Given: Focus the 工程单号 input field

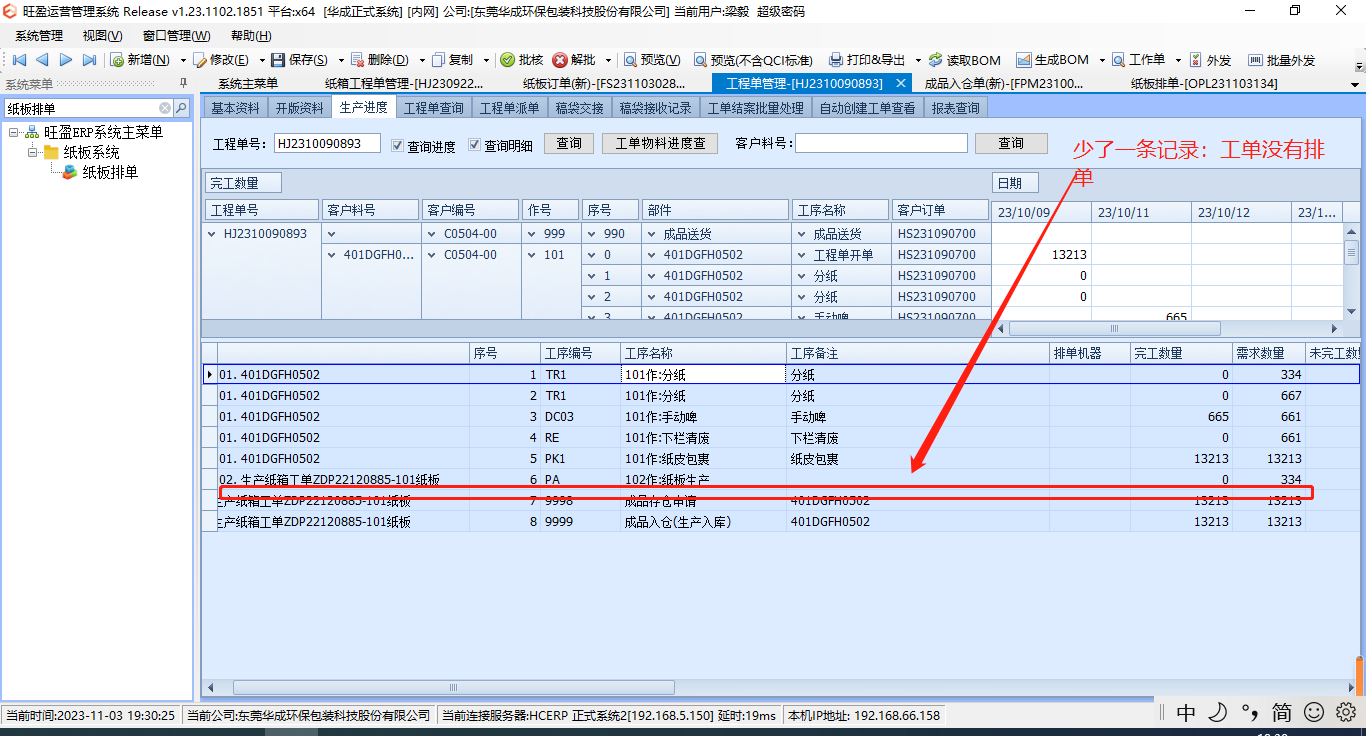Looking at the screenshot, I should click(327, 144).
